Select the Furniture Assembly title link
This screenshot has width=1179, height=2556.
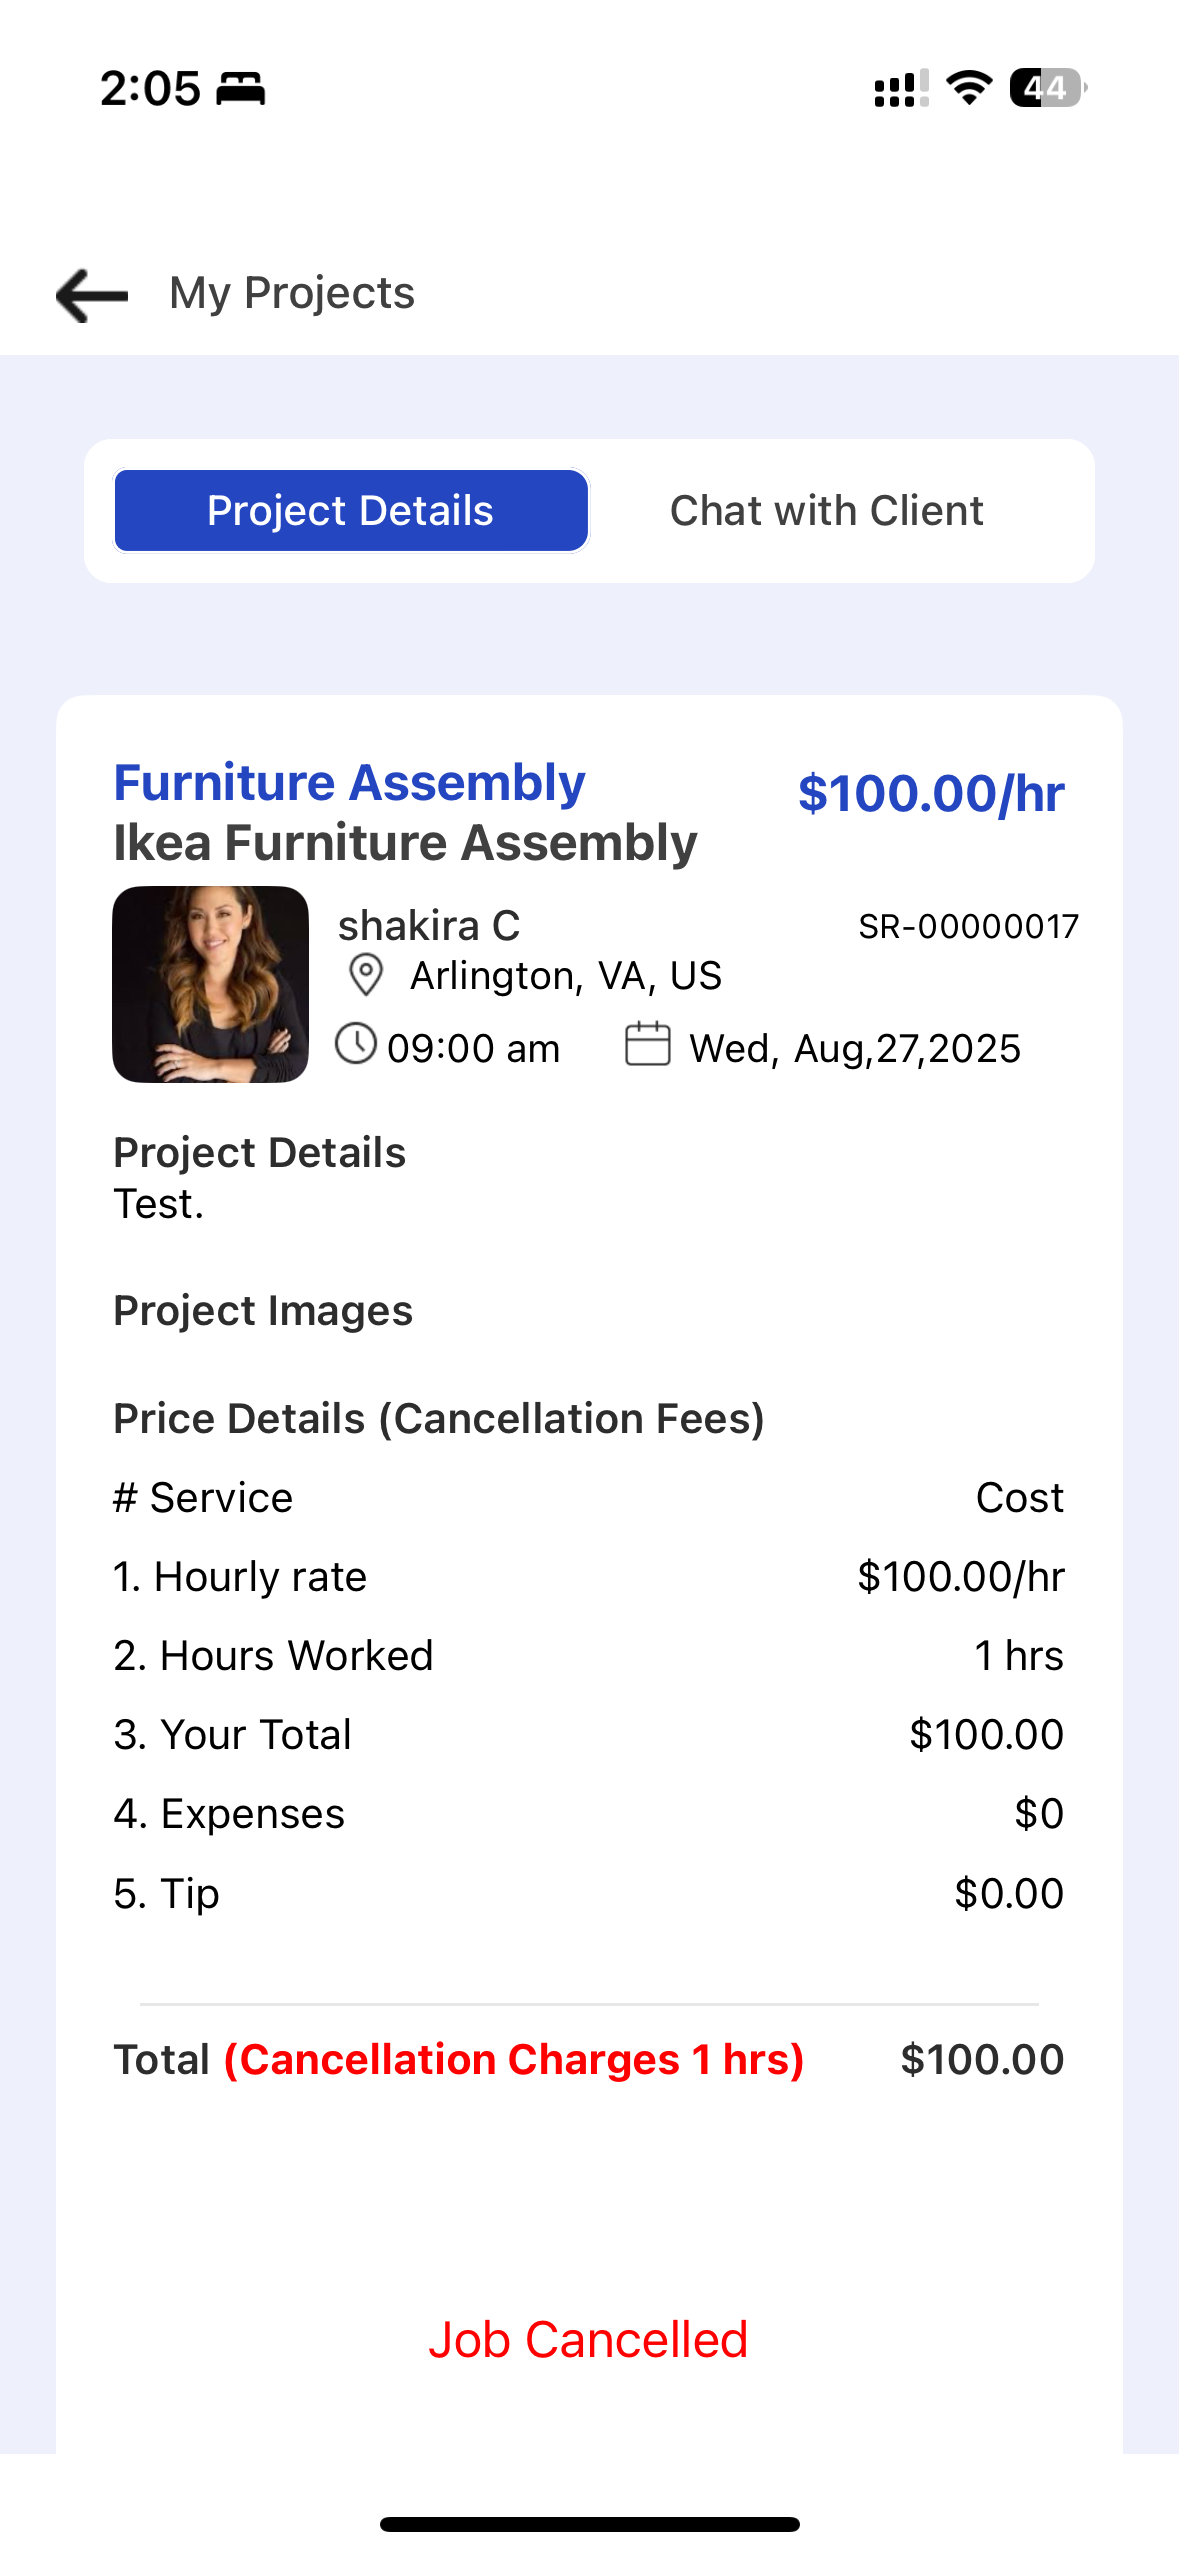[349, 782]
